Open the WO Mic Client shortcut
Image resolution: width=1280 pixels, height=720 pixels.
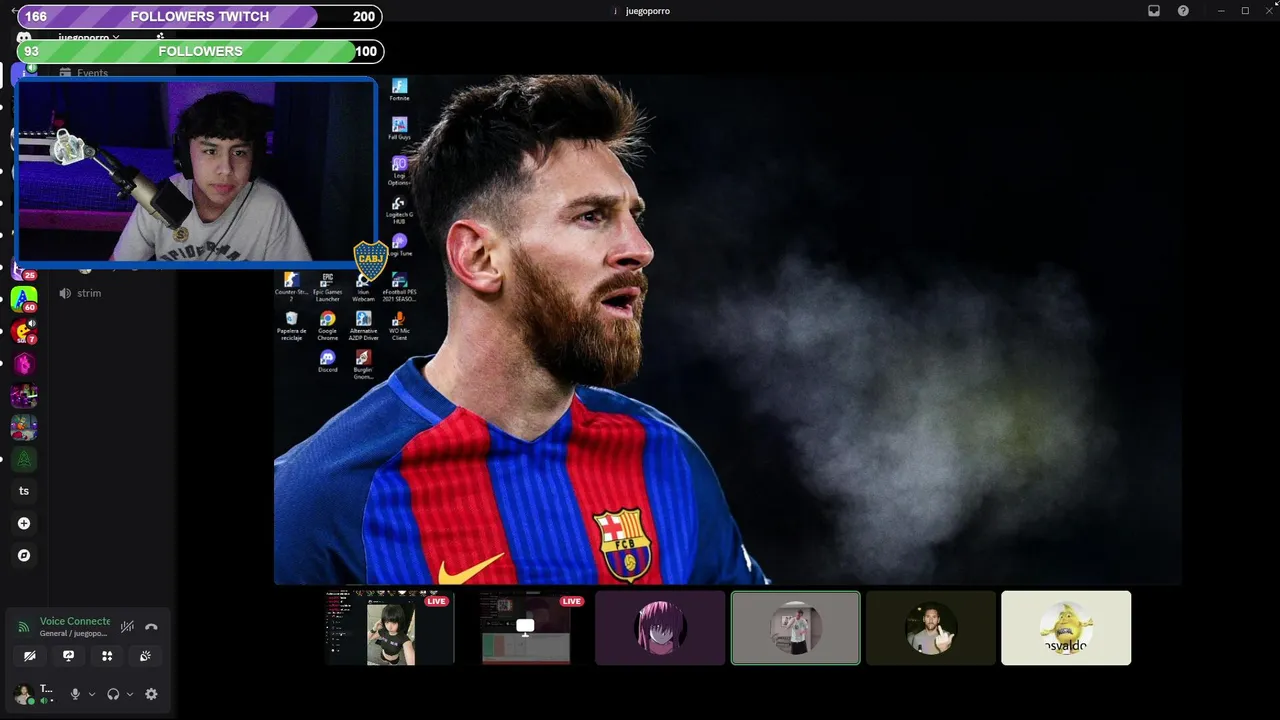[399, 326]
